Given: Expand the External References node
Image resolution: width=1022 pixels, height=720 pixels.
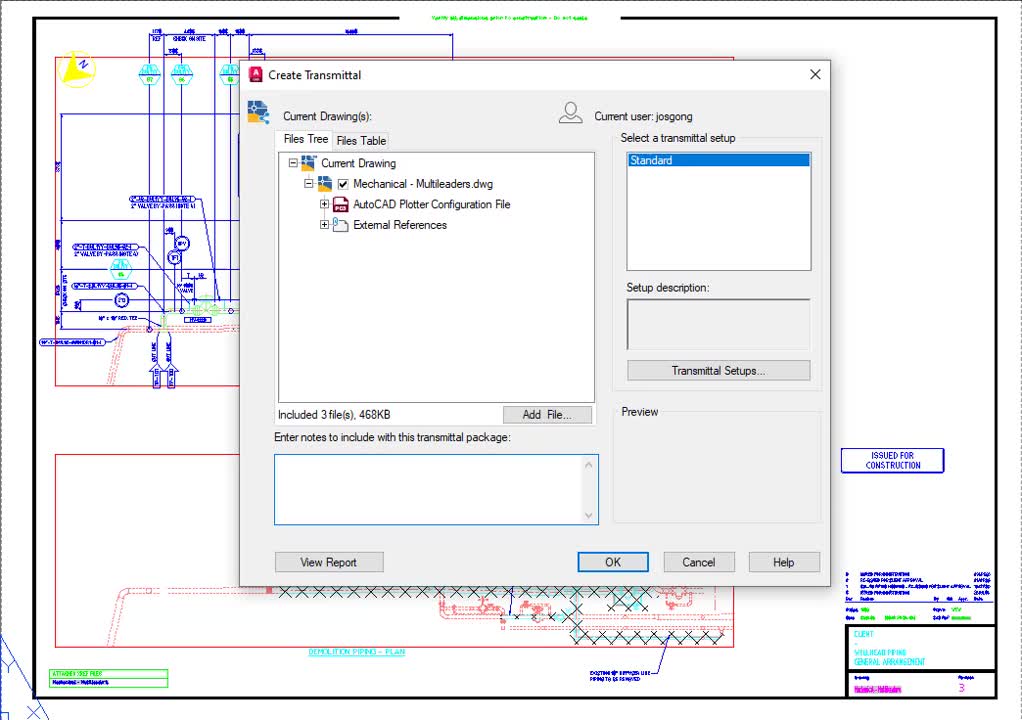Looking at the screenshot, I should coord(324,225).
